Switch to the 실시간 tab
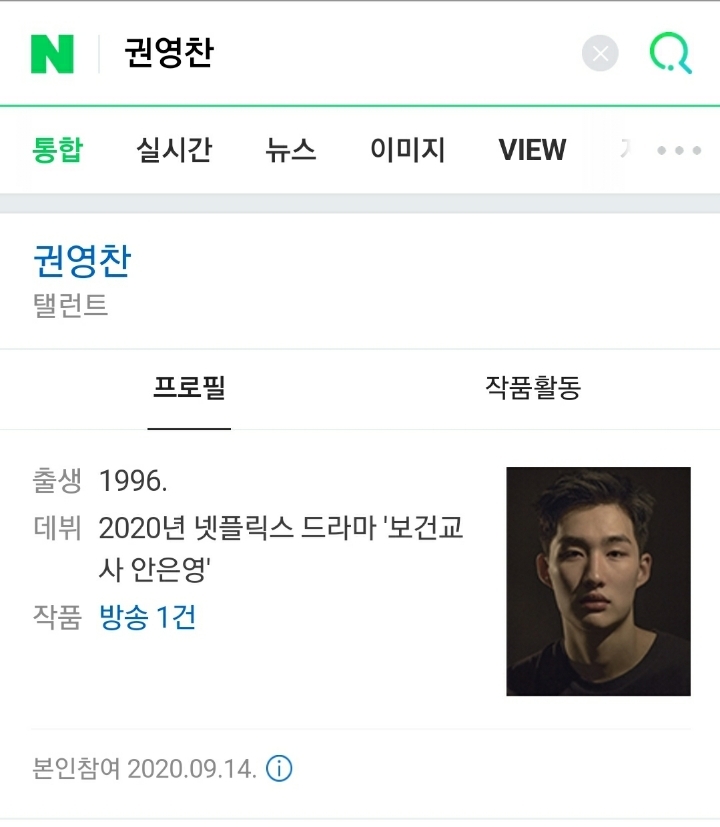Screen dimensions: 720x827 click(x=174, y=151)
